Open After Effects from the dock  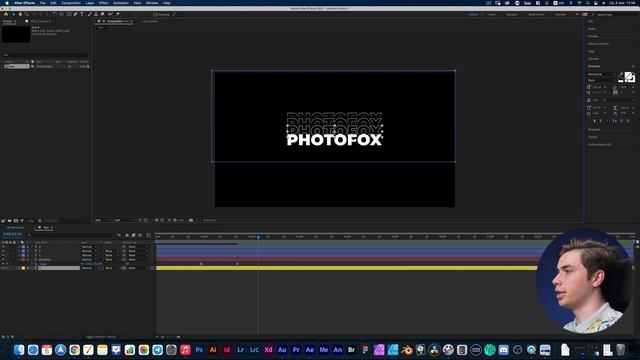click(x=310, y=350)
